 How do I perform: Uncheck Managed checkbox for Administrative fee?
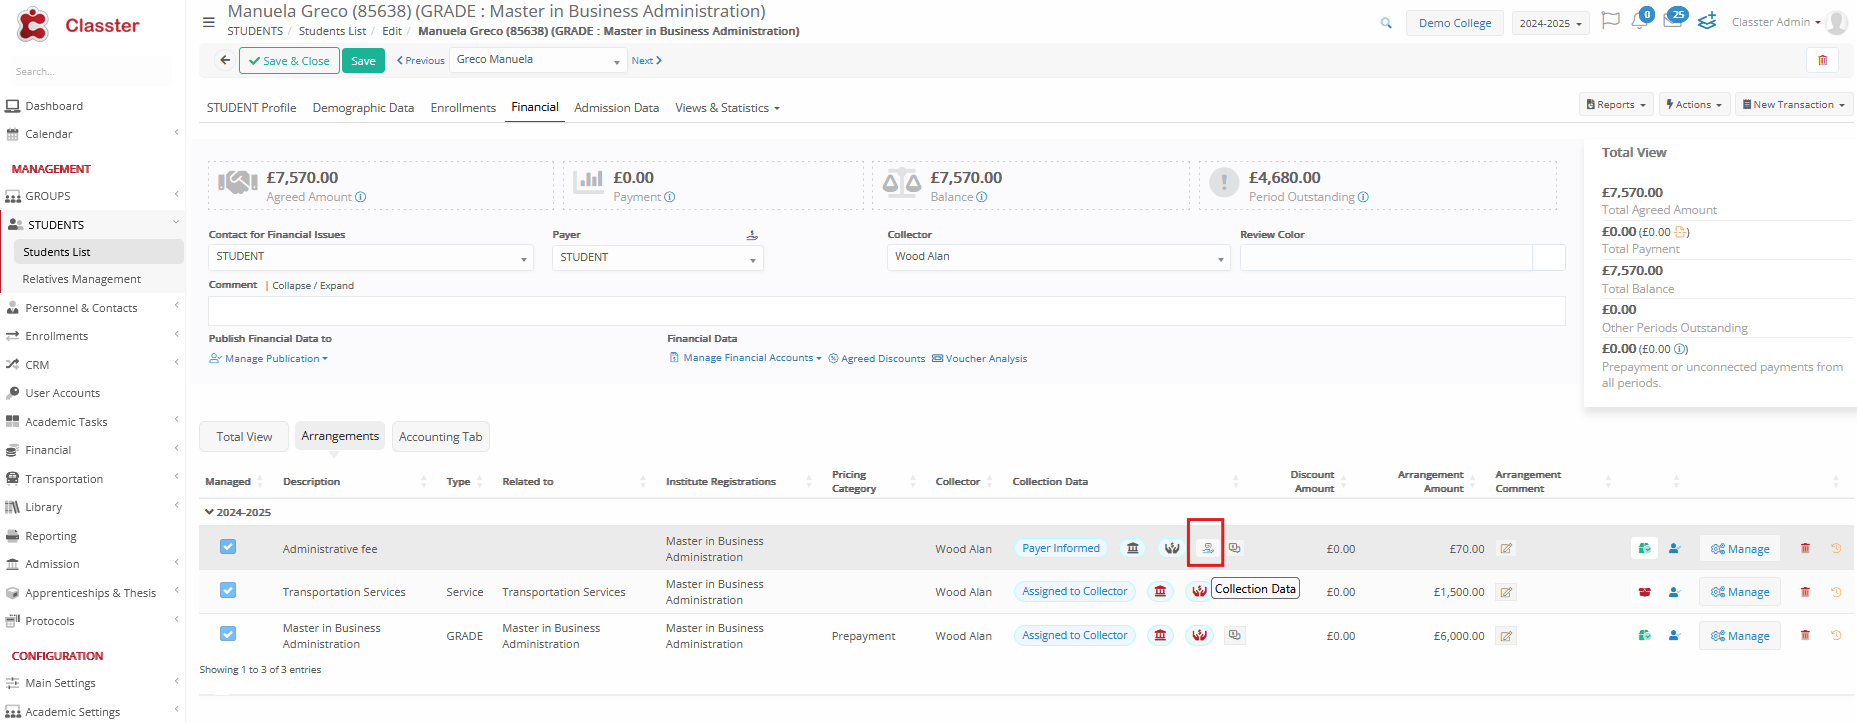(x=228, y=547)
